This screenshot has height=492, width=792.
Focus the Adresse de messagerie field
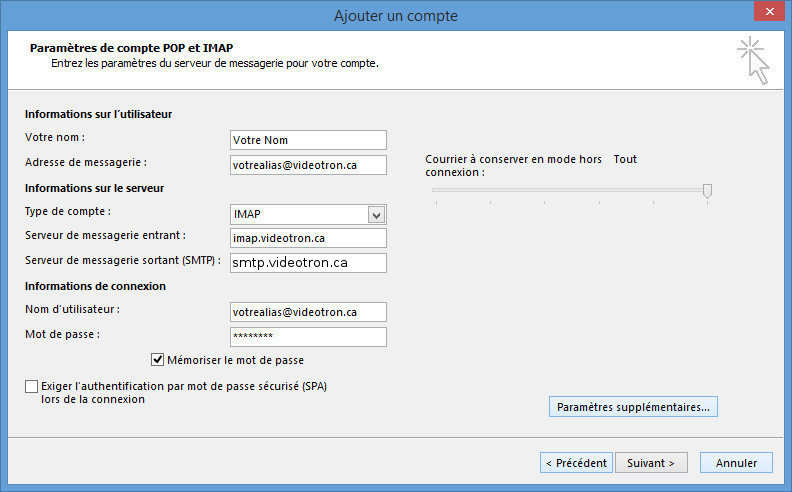pyautogui.click(x=308, y=164)
